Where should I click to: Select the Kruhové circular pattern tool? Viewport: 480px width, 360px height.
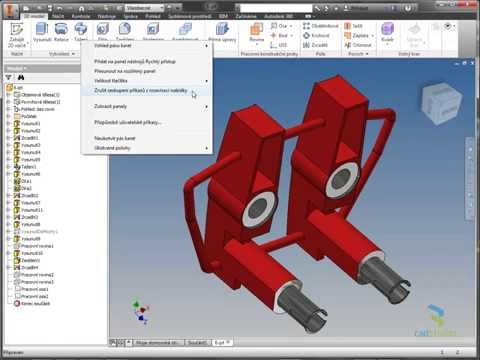(316, 35)
